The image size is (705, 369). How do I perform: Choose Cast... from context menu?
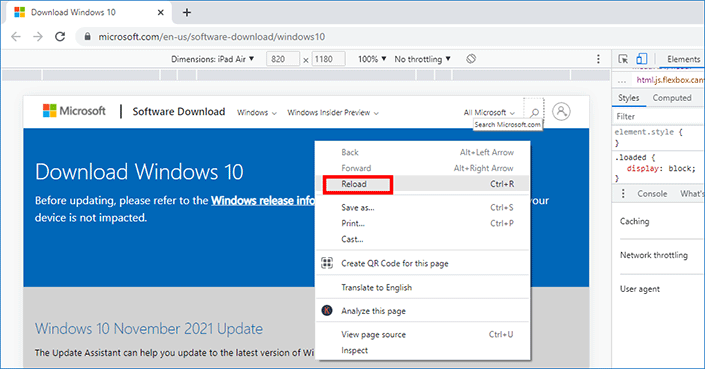click(423, 239)
